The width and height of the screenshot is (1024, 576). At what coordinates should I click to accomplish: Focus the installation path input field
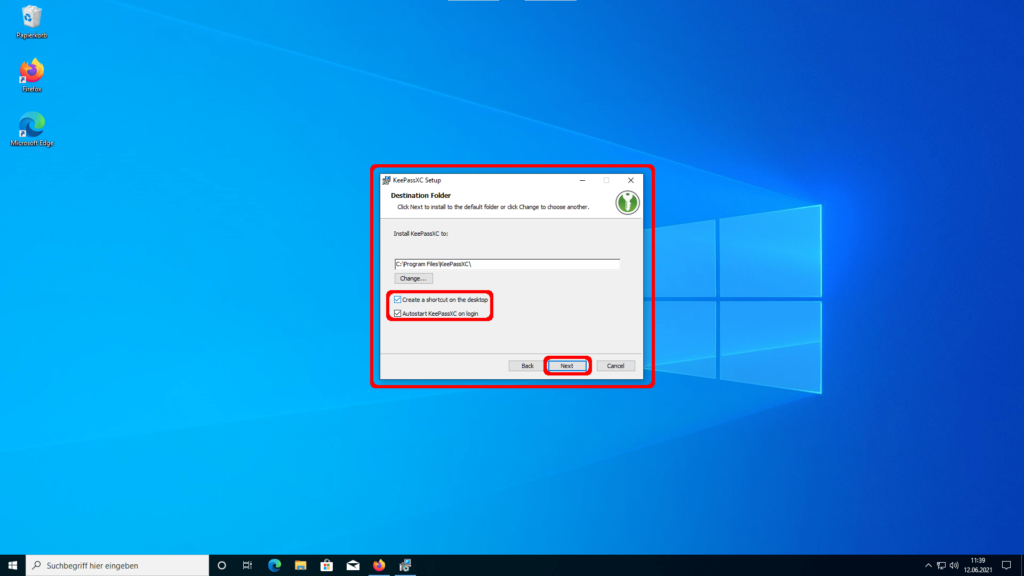tap(507, 264)
